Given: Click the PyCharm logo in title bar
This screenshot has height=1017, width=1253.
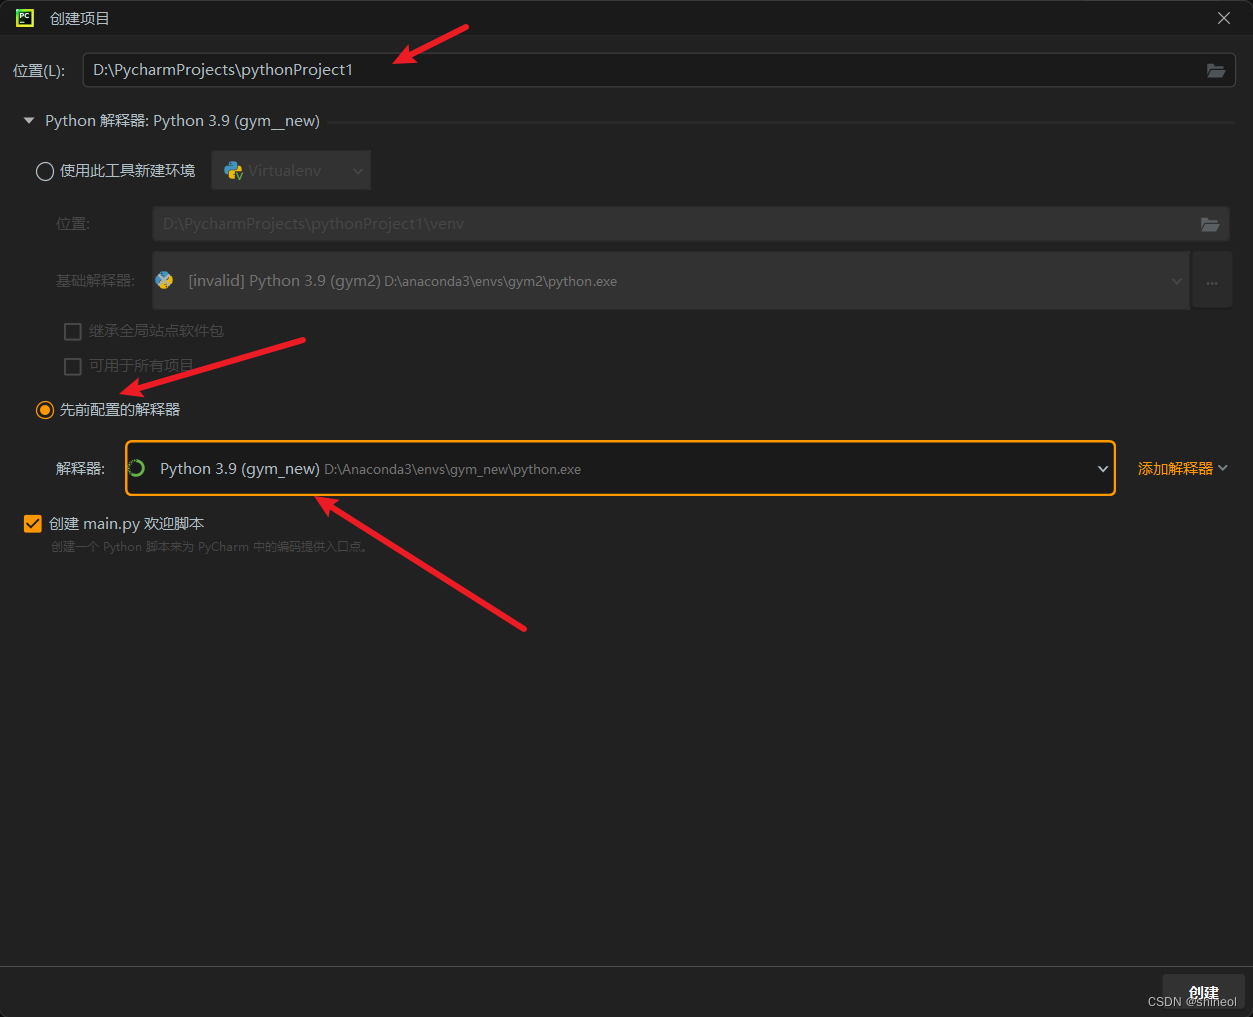Looking at the screenshot, I should (x=25, y=18).
